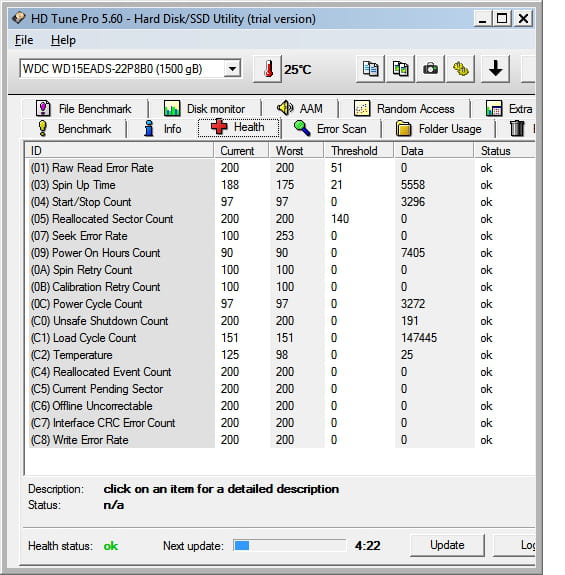Open the Info tab

[x=162, y=129]
